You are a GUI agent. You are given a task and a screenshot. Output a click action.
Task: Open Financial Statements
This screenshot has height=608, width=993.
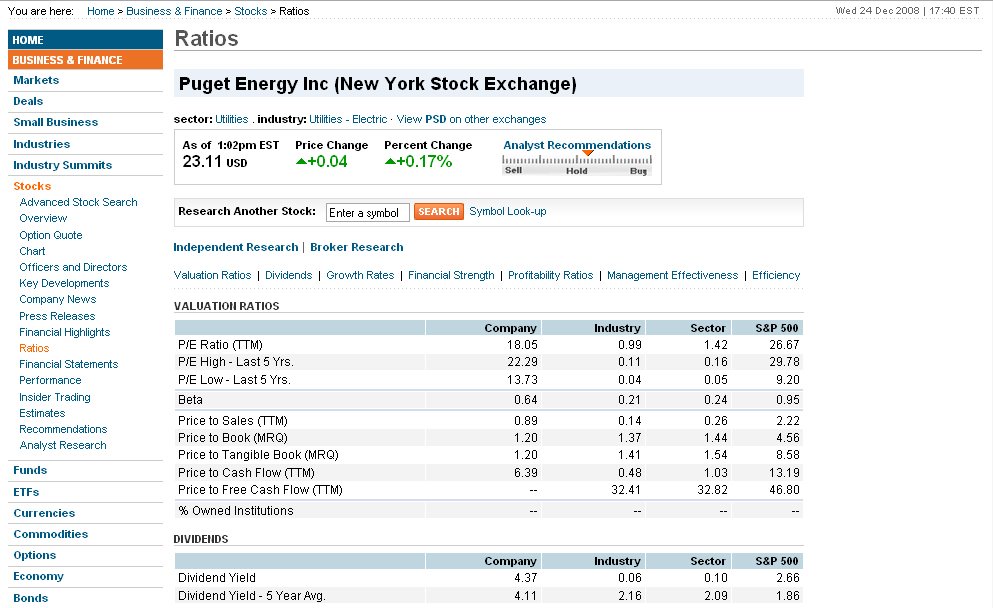tap(68, 364)
